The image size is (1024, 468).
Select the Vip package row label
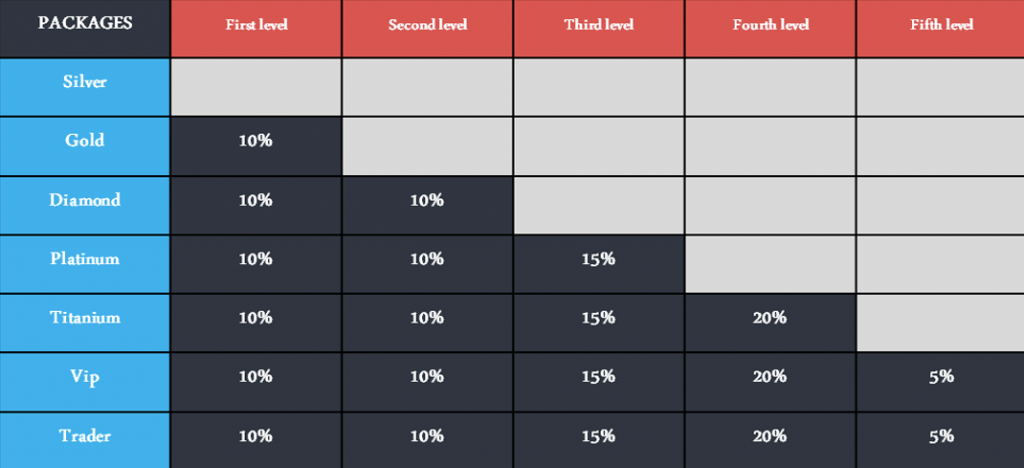[x=85, y=382]
